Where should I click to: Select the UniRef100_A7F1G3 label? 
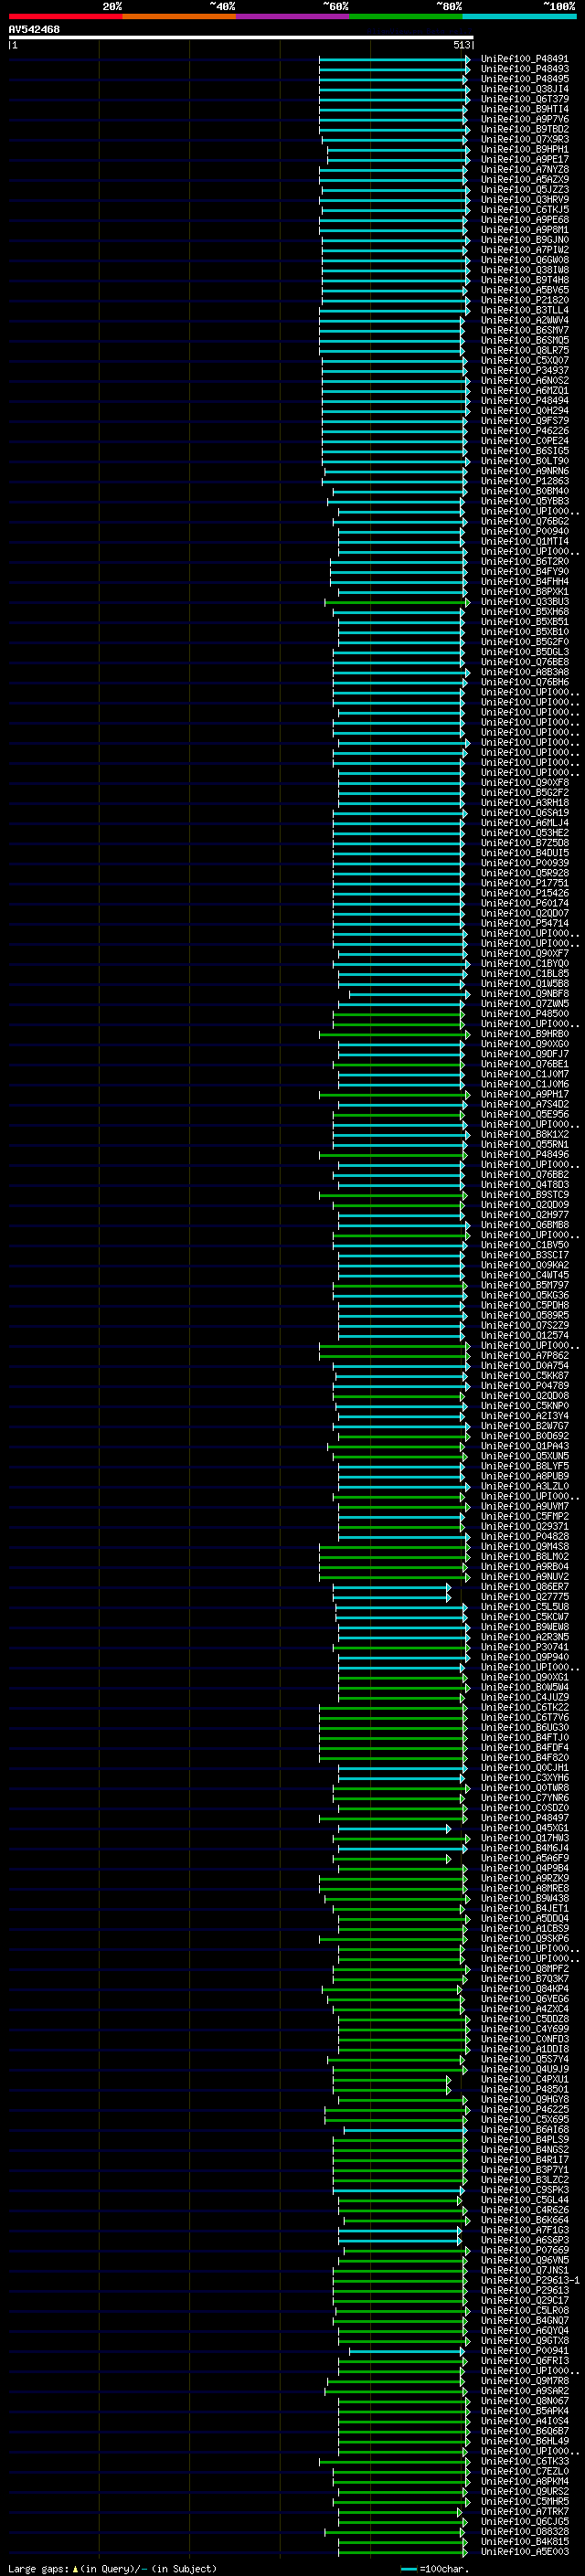click(x=525, y=2230)
